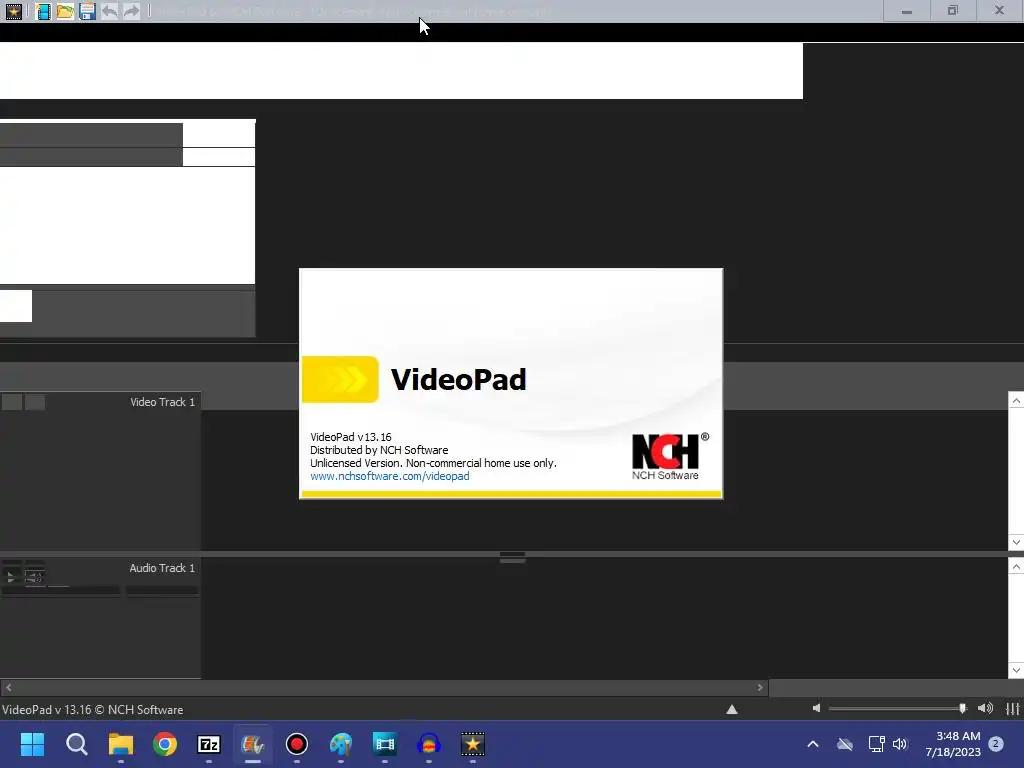Click the active pinned app icon next to 7-Zip

pos(253,744)
